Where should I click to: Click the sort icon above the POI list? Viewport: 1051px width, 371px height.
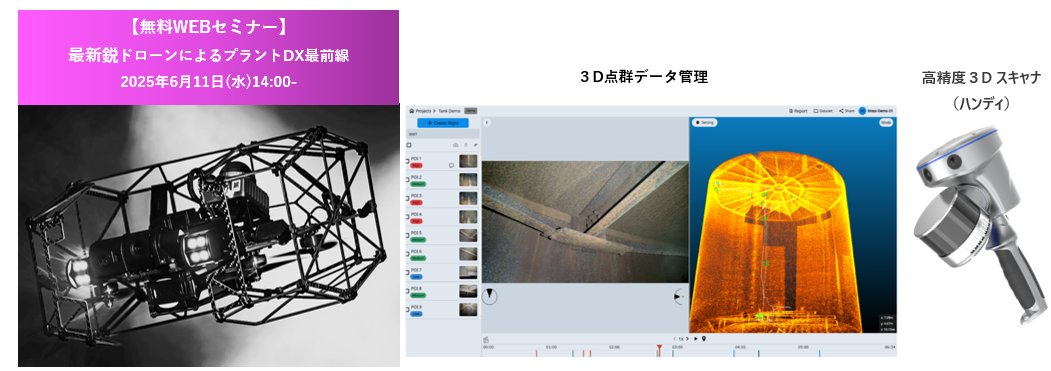pos(476,145)
